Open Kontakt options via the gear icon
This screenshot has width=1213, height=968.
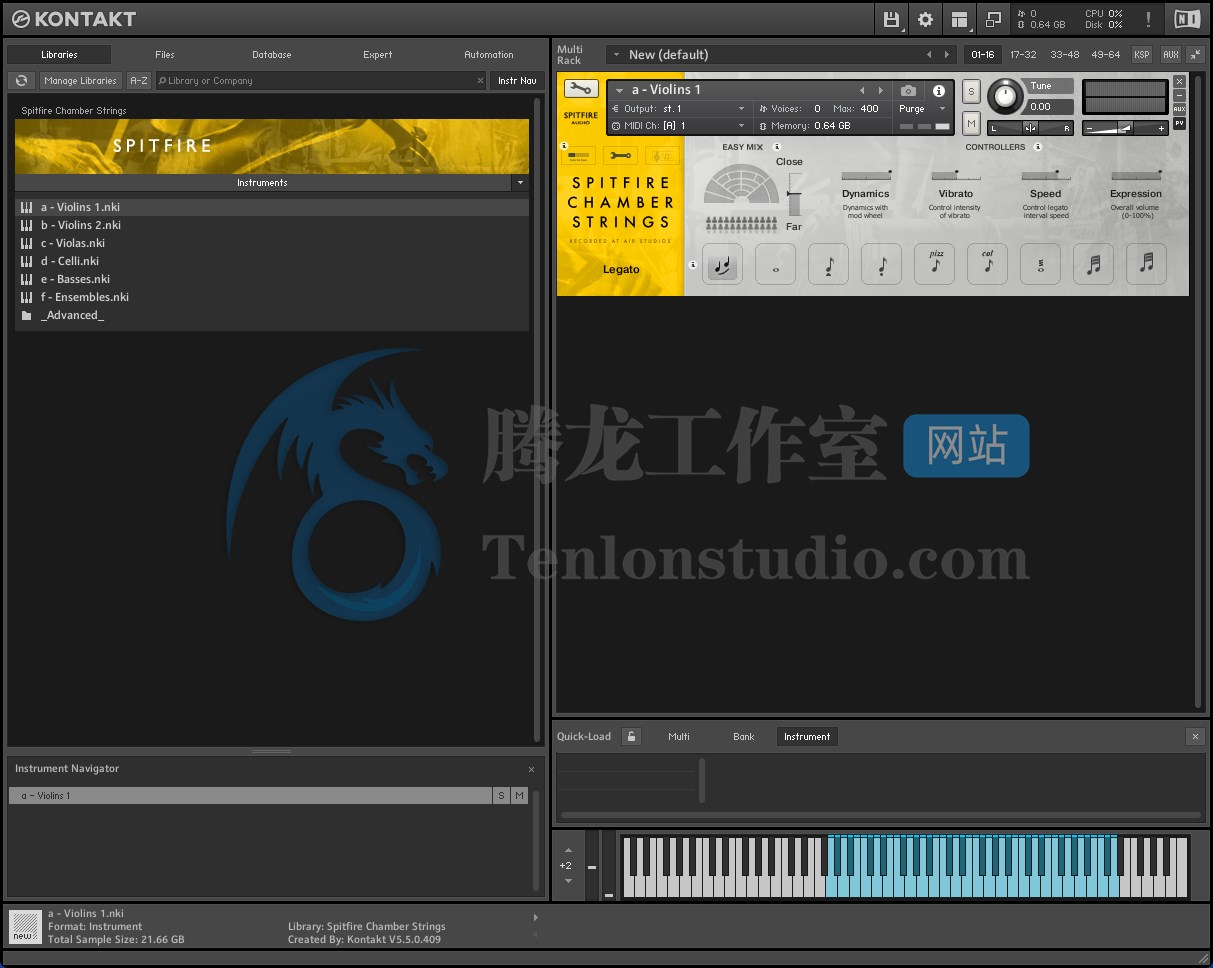tap(925, 19)
